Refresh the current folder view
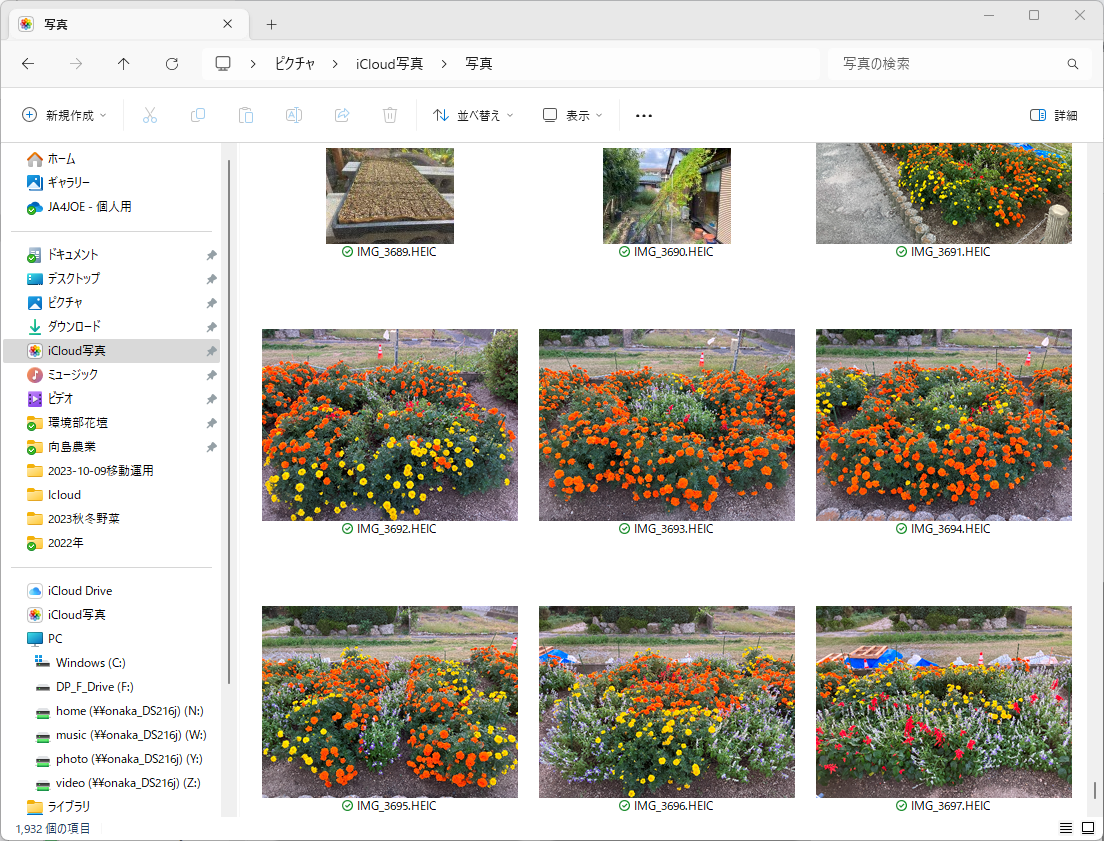This screenshot has width=1104, height=841. tap(172, 64)
